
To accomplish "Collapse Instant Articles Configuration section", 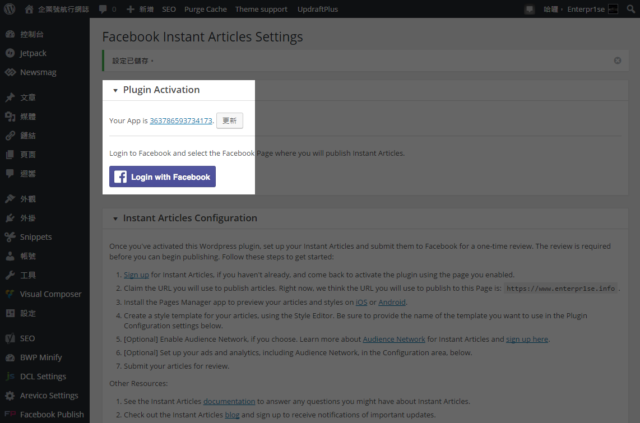I will pos(115,218).
